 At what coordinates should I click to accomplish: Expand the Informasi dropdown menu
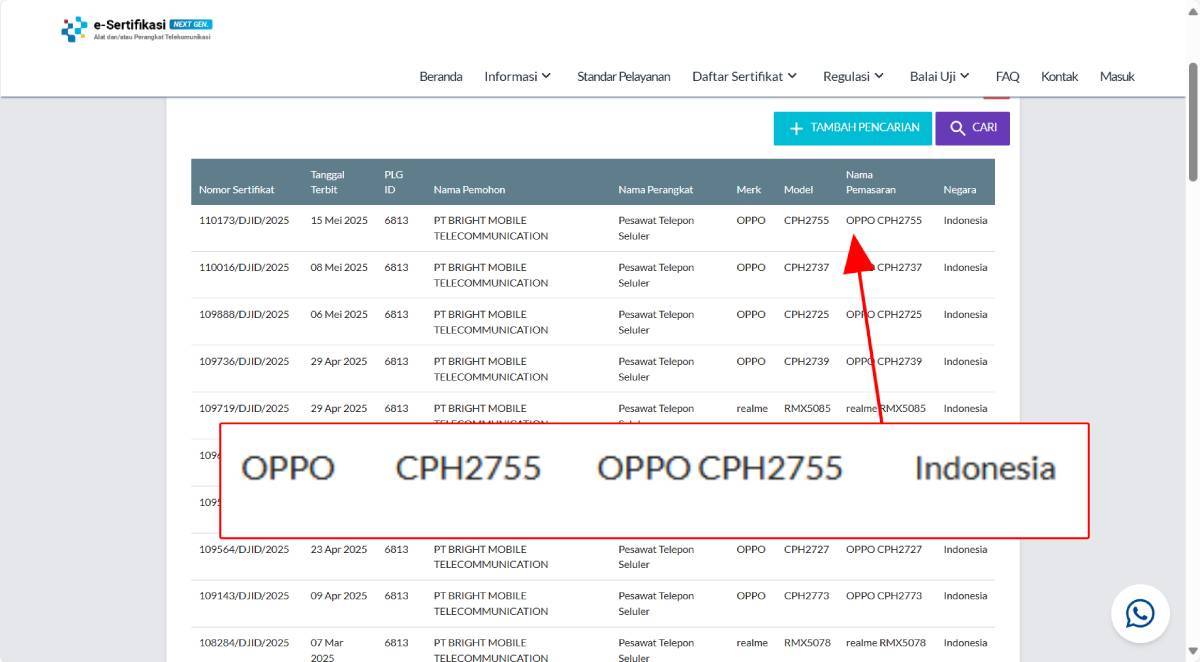click(518, 76)
